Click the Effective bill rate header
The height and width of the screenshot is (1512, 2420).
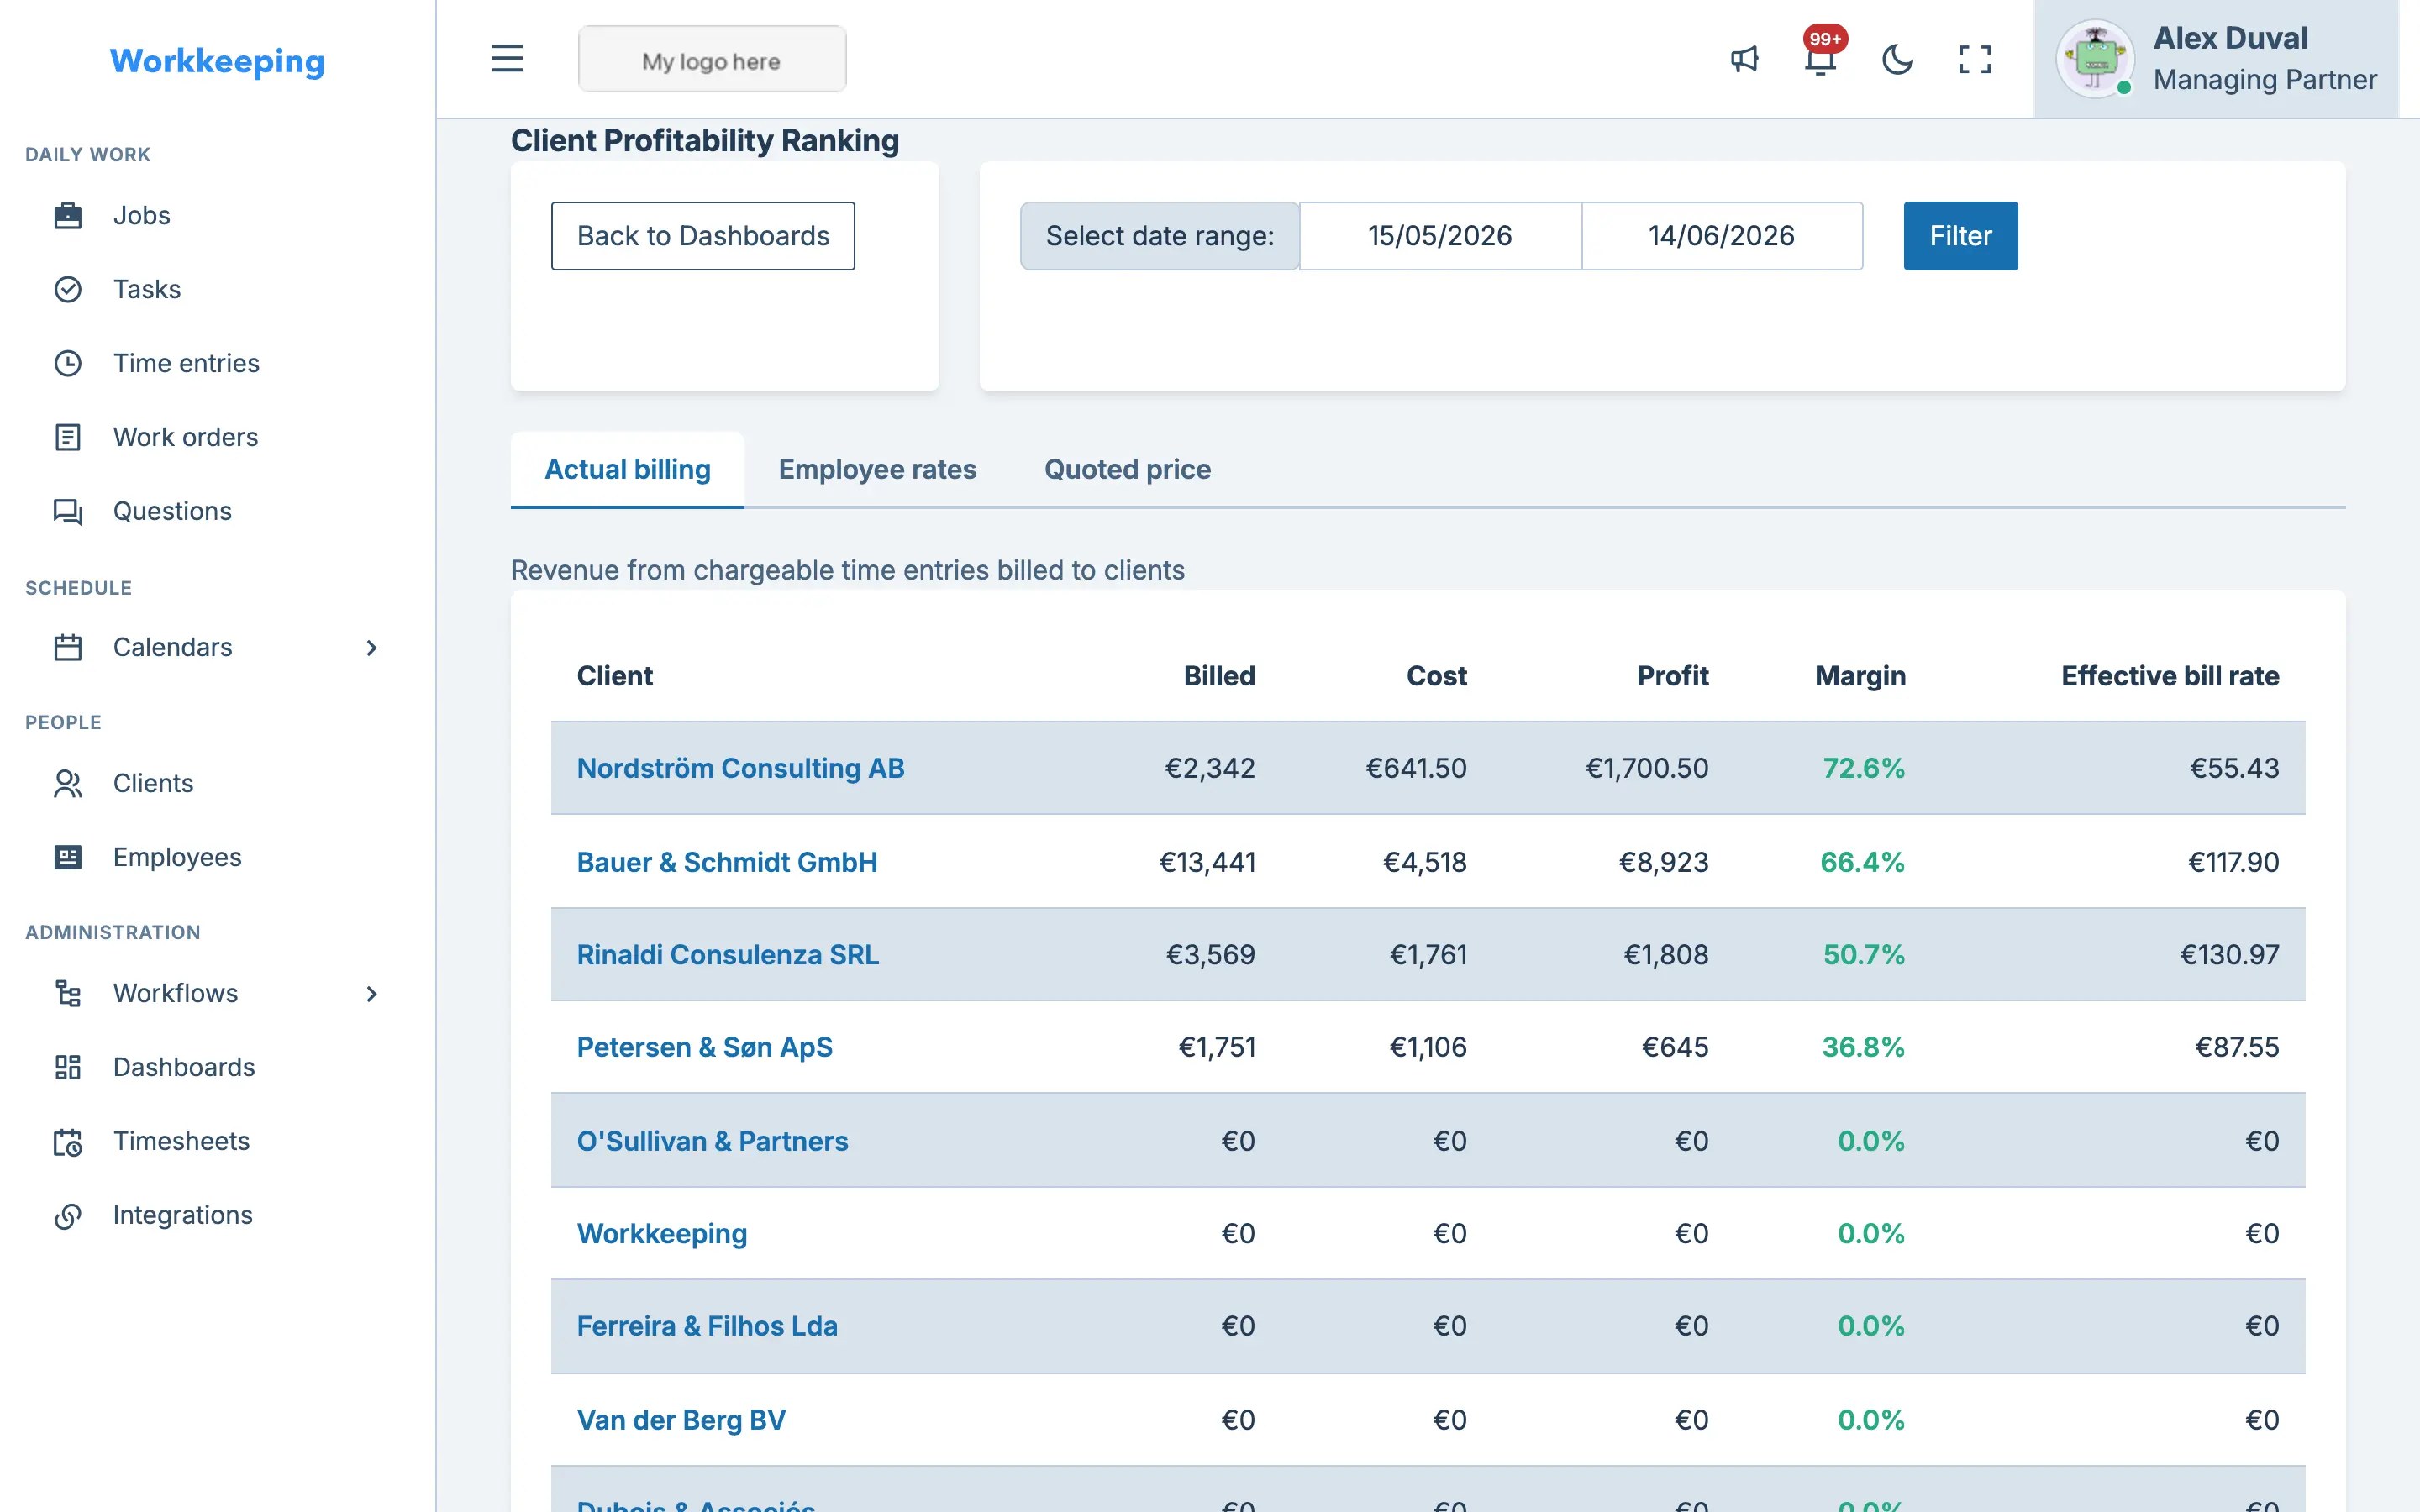click(2170, 676)
